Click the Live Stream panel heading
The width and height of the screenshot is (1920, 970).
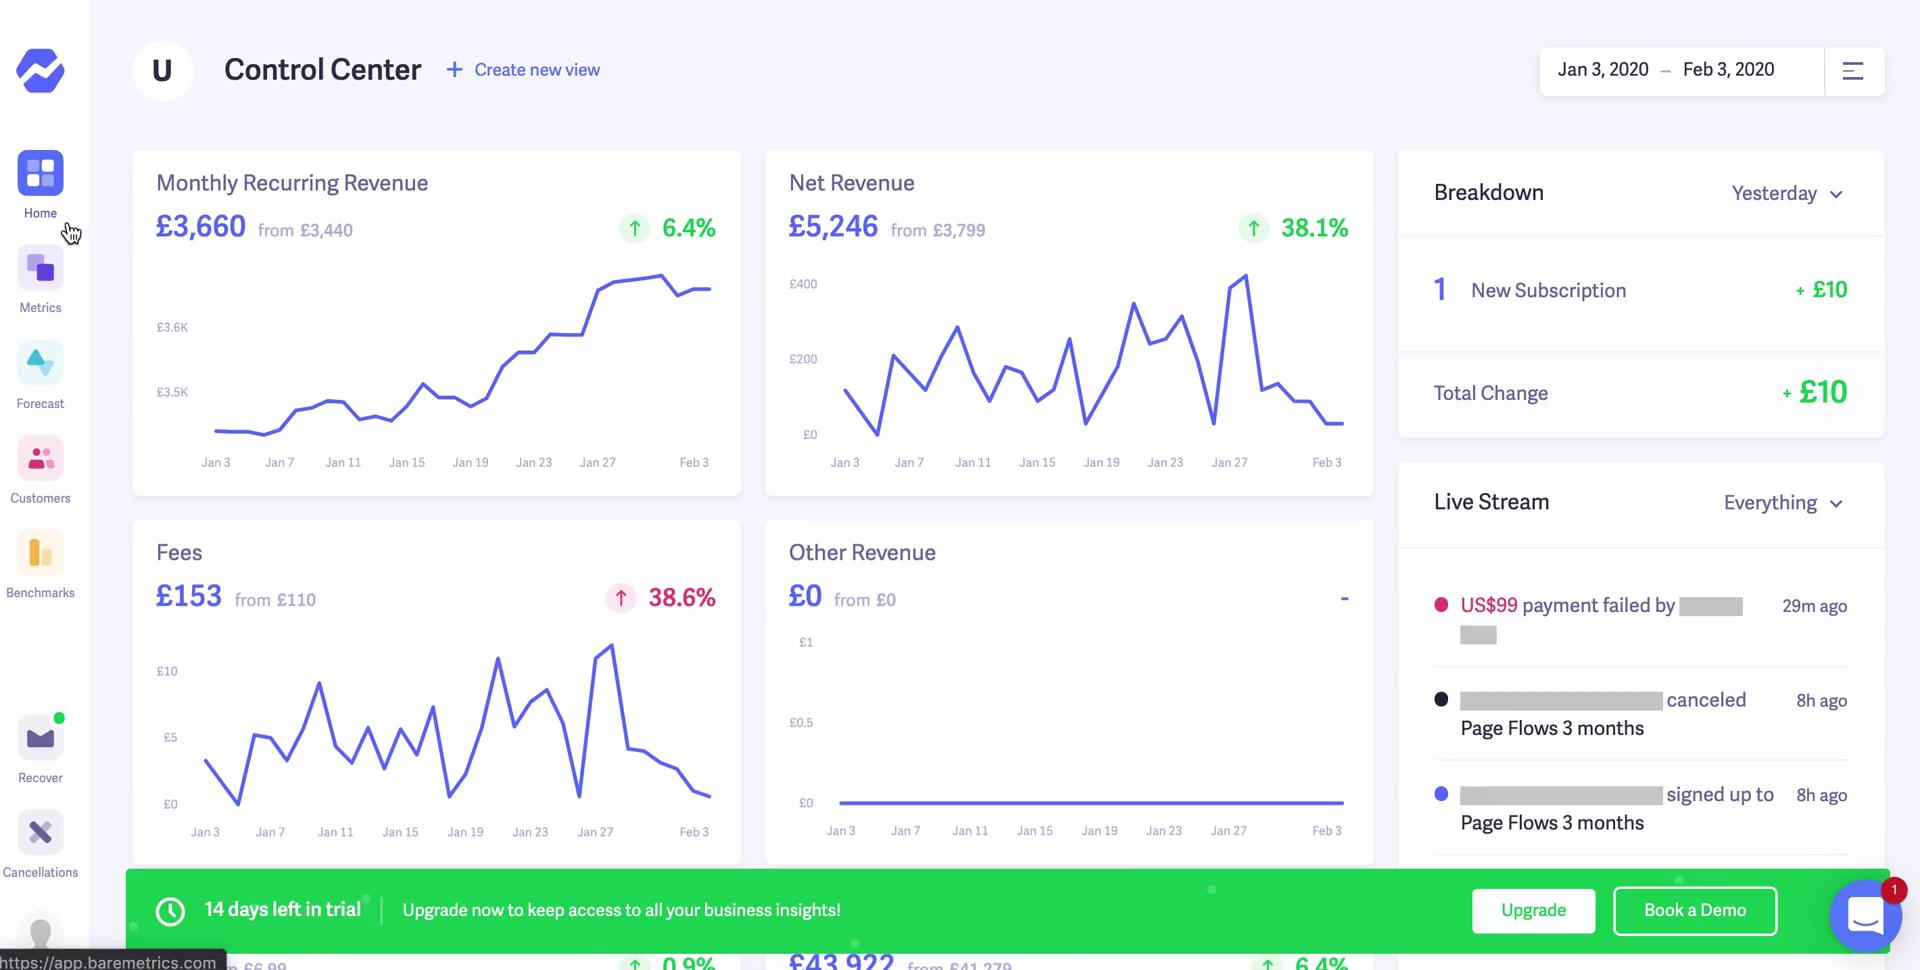[x=1491, y=502]
